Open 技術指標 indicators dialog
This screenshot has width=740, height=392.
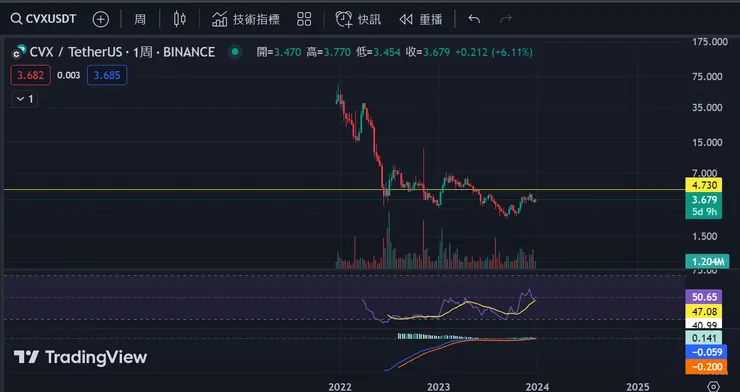tap(245, 19)
